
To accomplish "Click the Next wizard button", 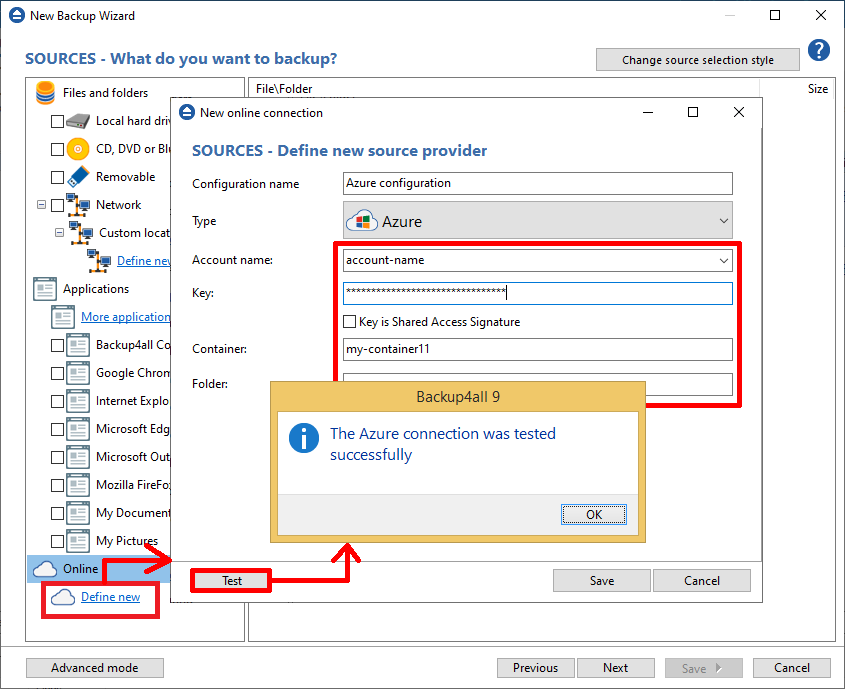I will tap(615, 668).
